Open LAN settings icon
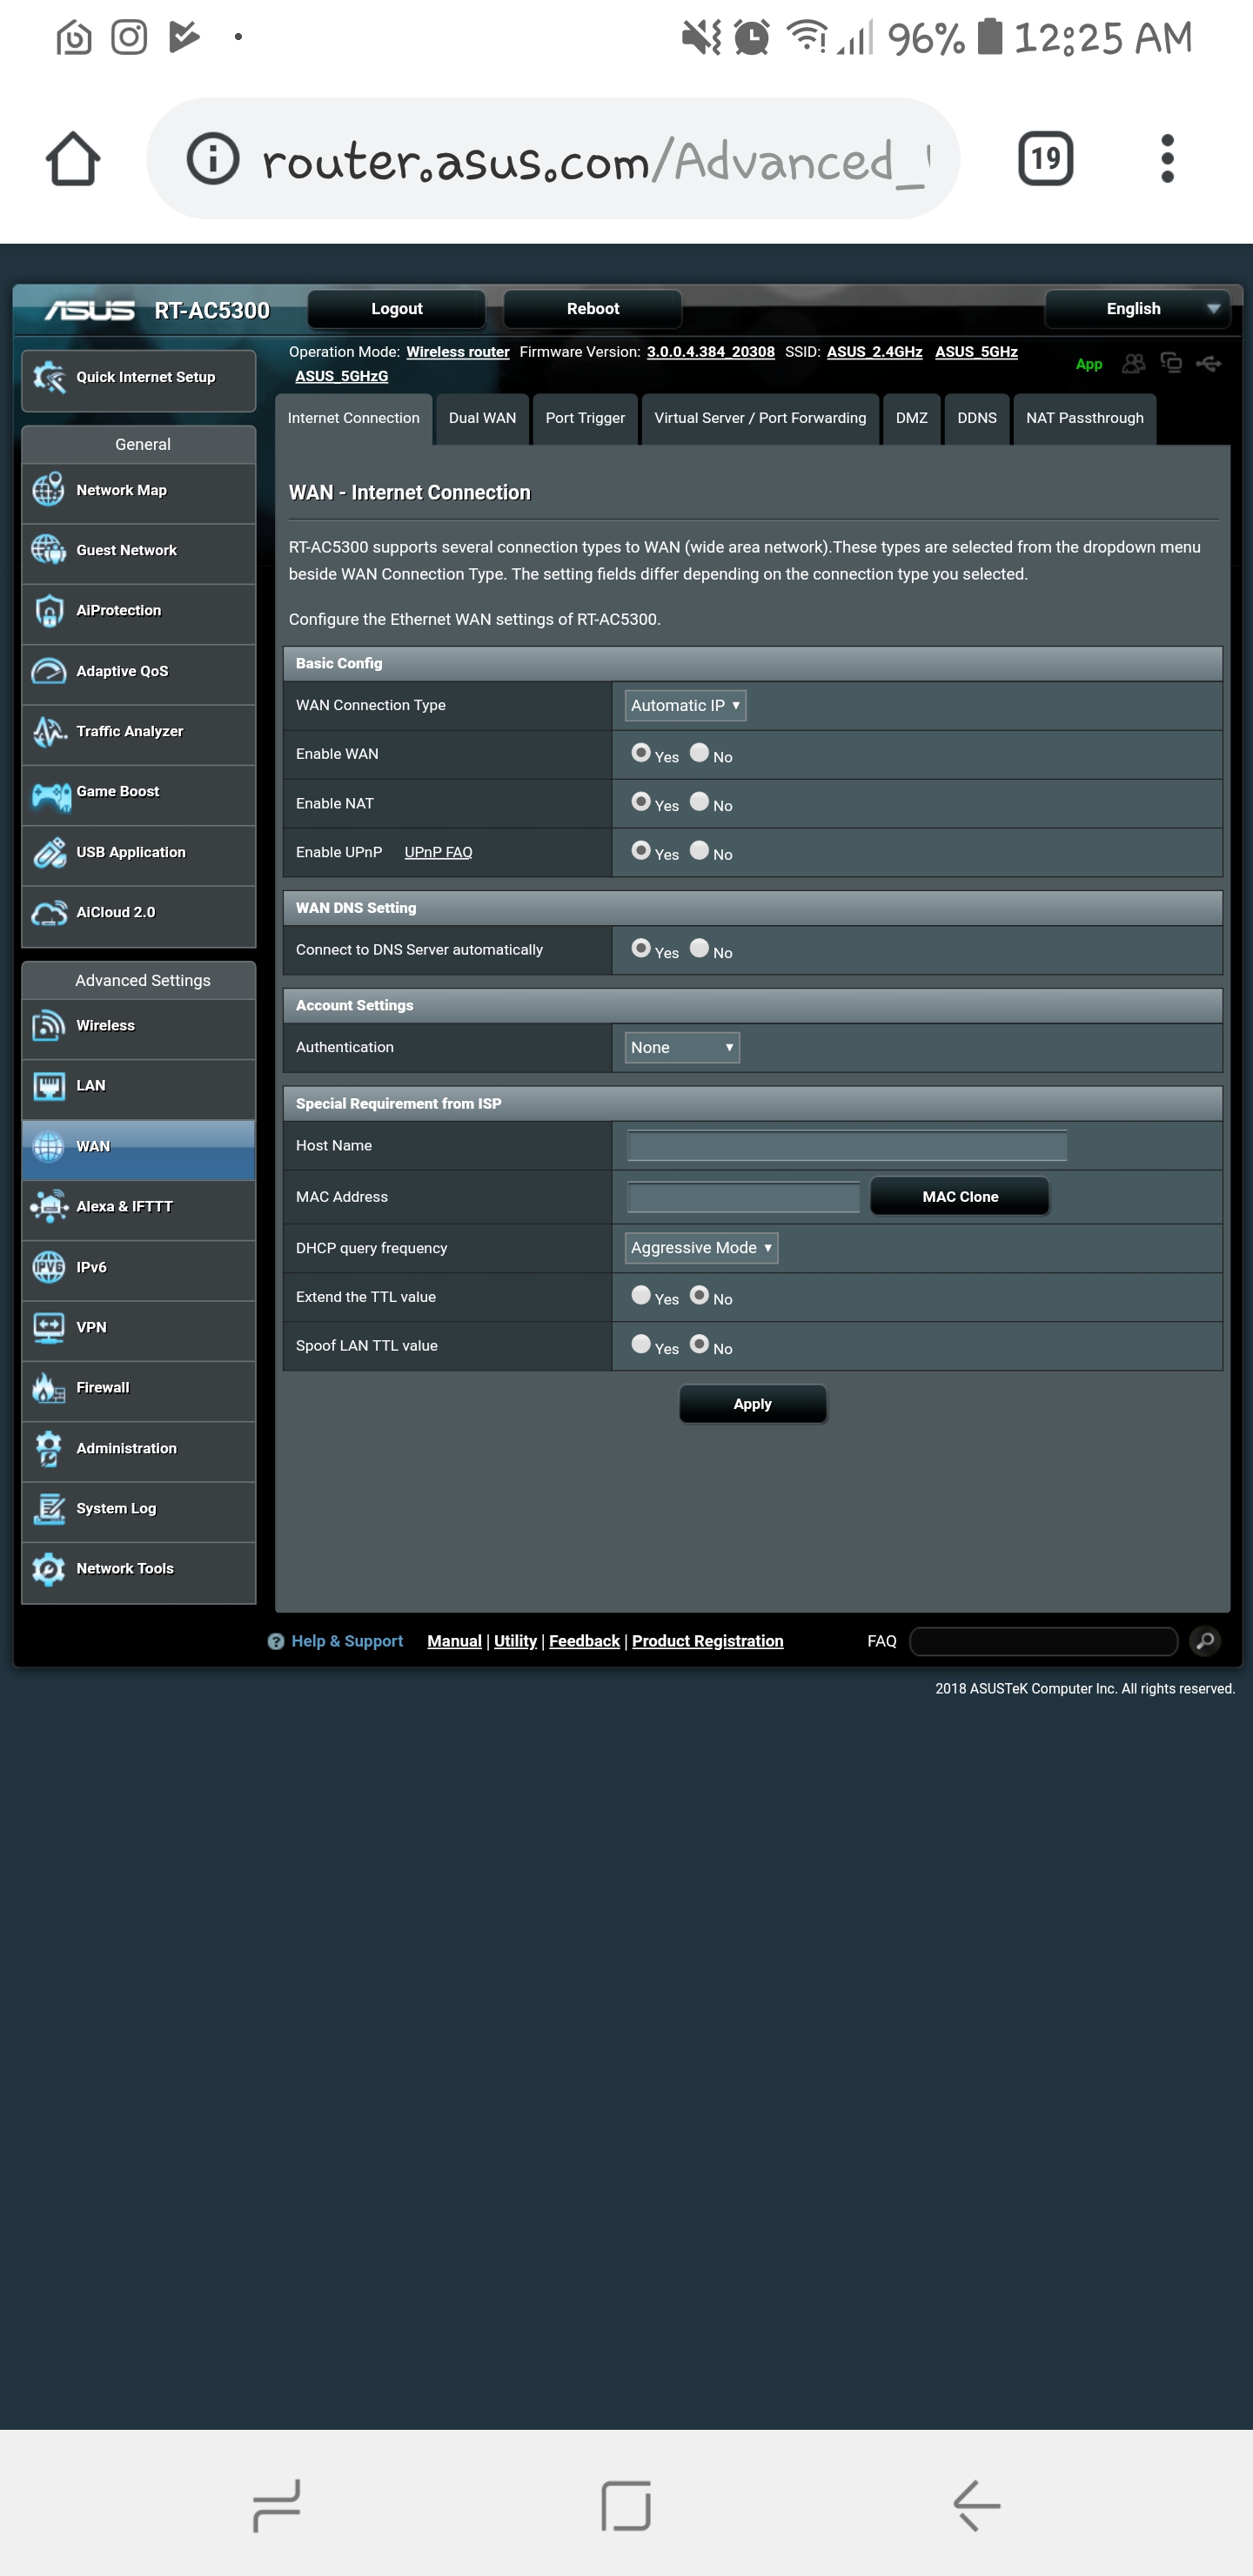The image size is (1253, 2576). (49, 1086)
